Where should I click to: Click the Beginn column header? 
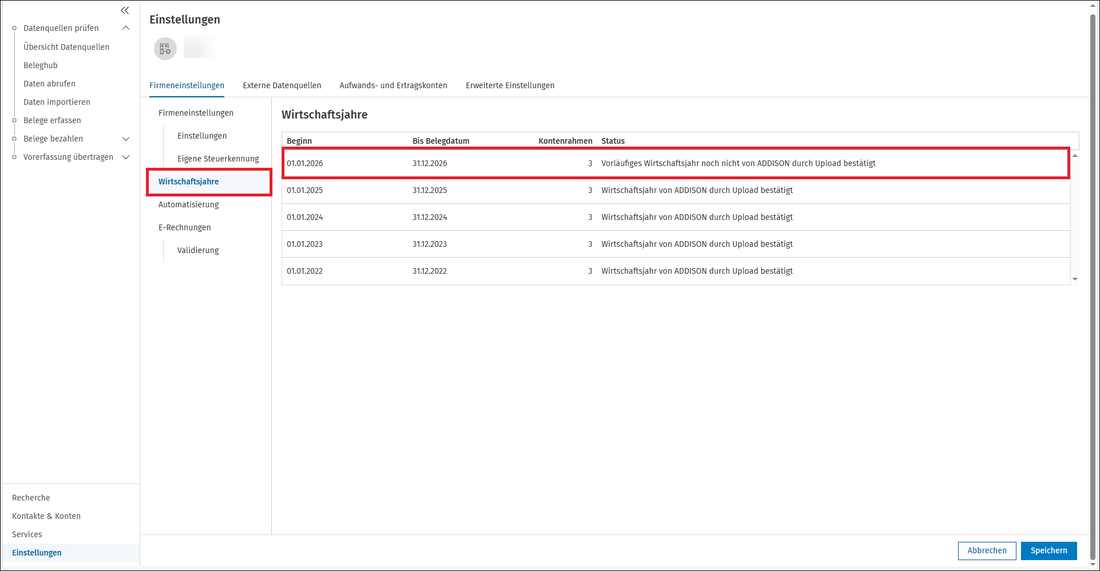click(300, 141)
